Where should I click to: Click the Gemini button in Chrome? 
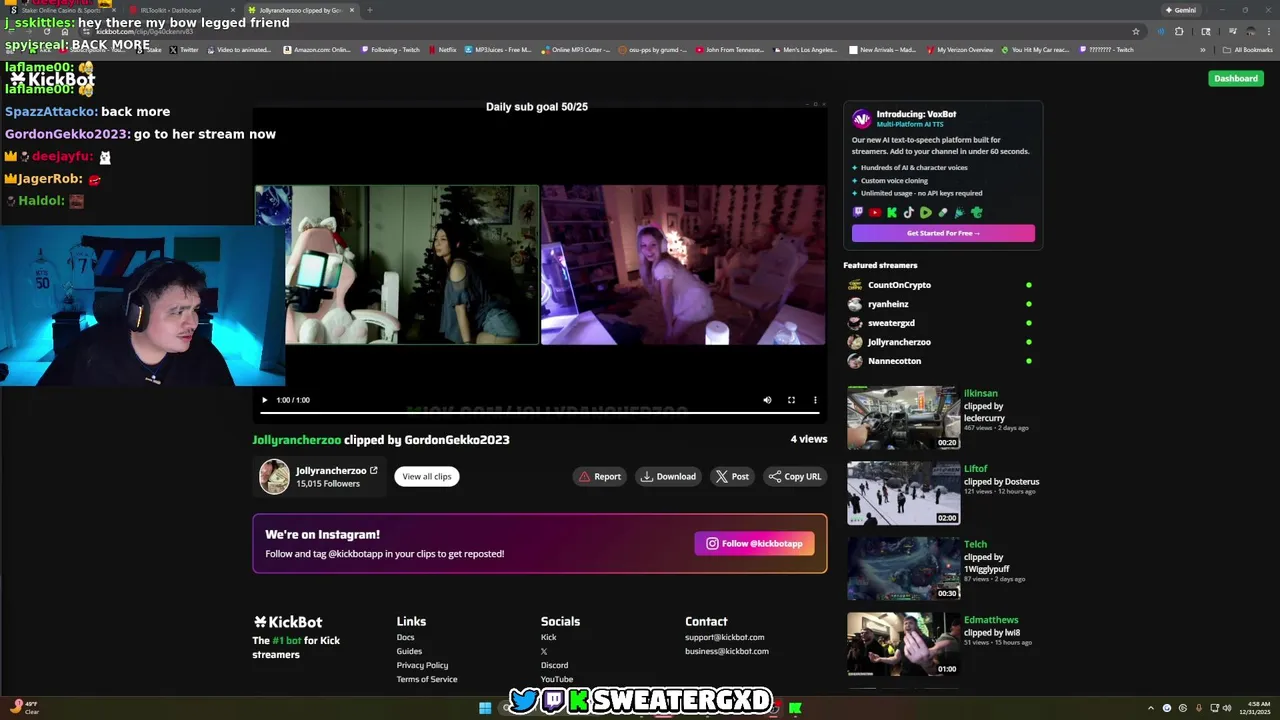1180,10
